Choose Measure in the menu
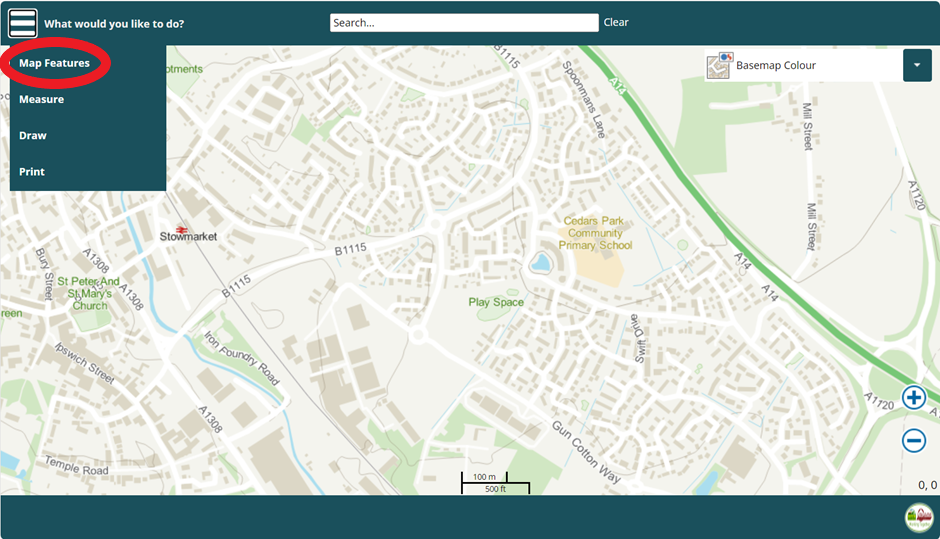The width and height of the screenshot is (940, 539). click(x=41, y=99)
